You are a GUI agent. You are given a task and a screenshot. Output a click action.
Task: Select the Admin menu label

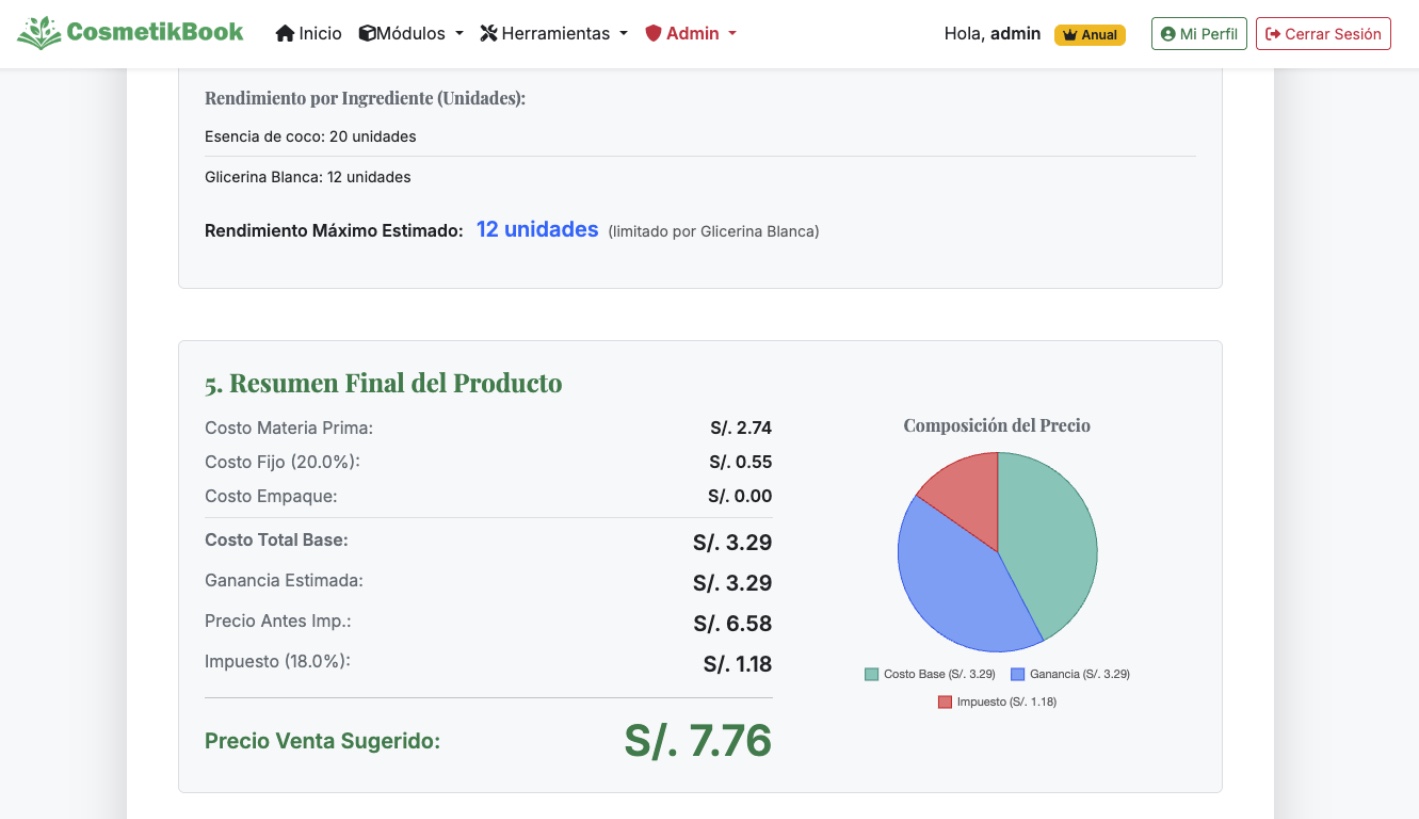point(692,34)
